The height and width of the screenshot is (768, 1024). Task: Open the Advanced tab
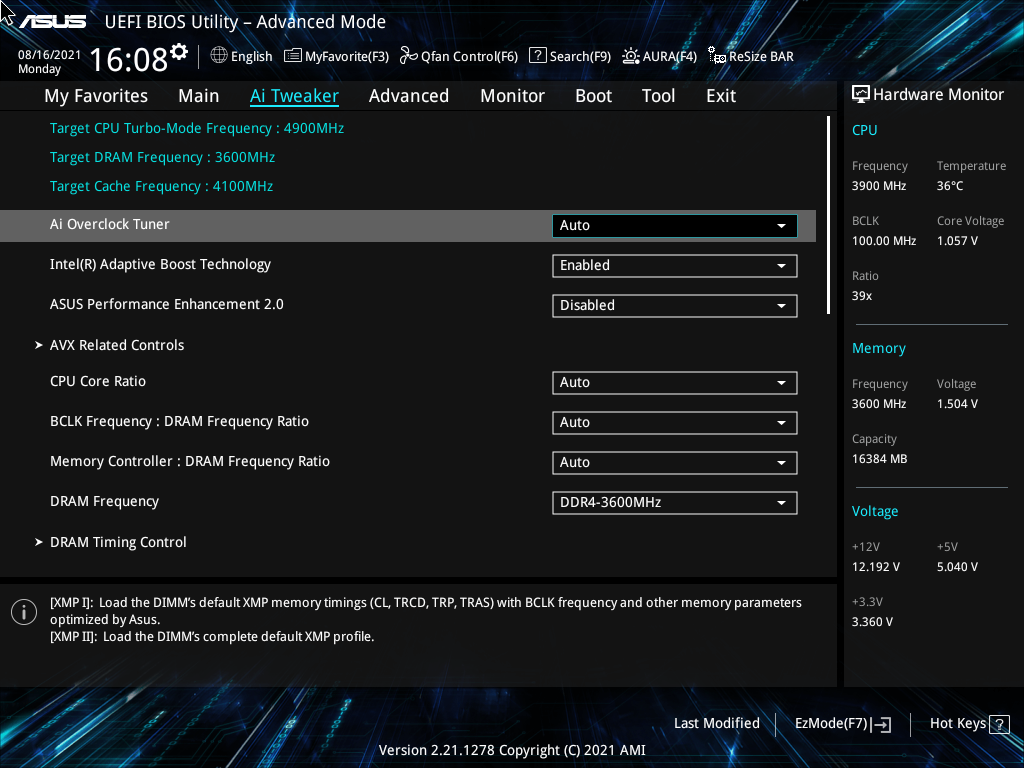click(409, 96)
